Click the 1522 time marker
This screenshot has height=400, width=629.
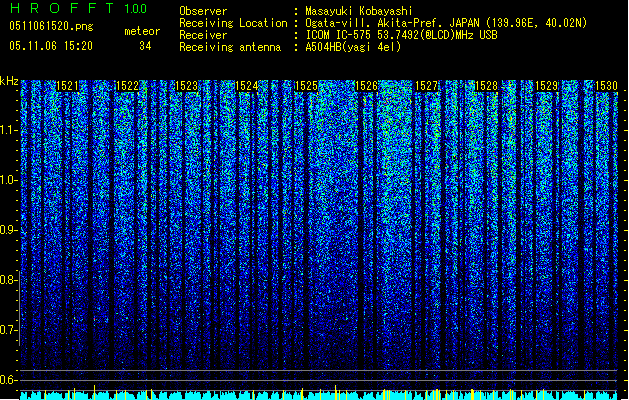pyautogui.click(x=127, y=86)
